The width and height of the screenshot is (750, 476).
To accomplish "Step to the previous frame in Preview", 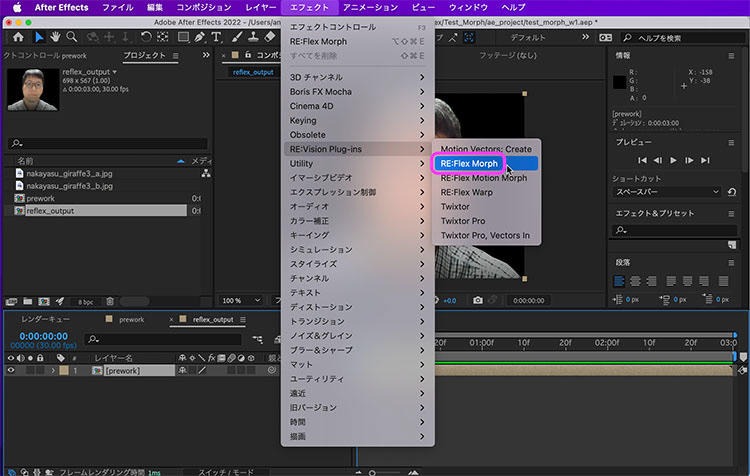I will tap(658, 160).
